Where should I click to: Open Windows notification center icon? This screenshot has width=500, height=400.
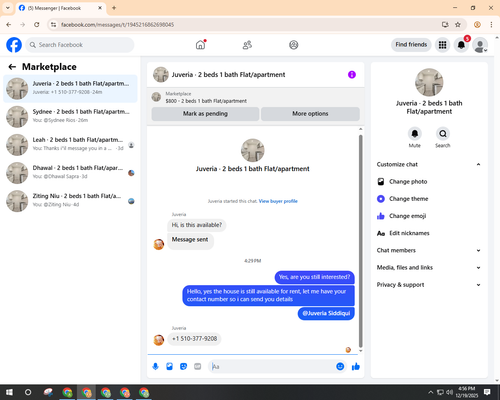[487, 392]
